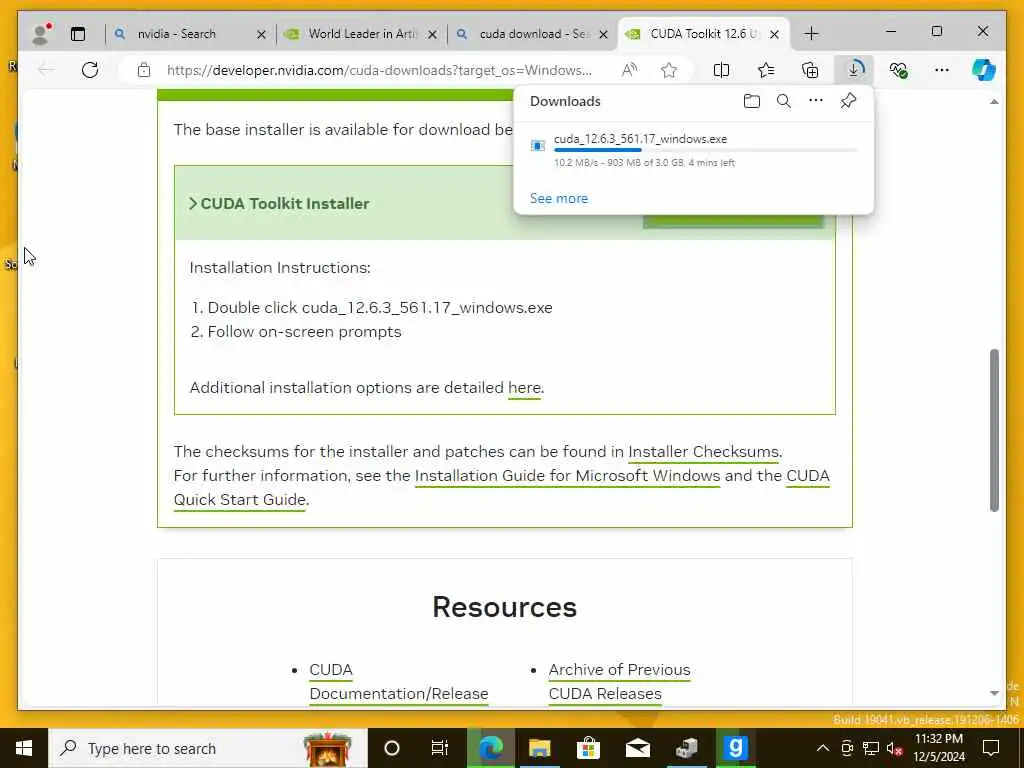Follow the 'here' installation options link
The image size is (1024, 768).
tap(524, 388)
